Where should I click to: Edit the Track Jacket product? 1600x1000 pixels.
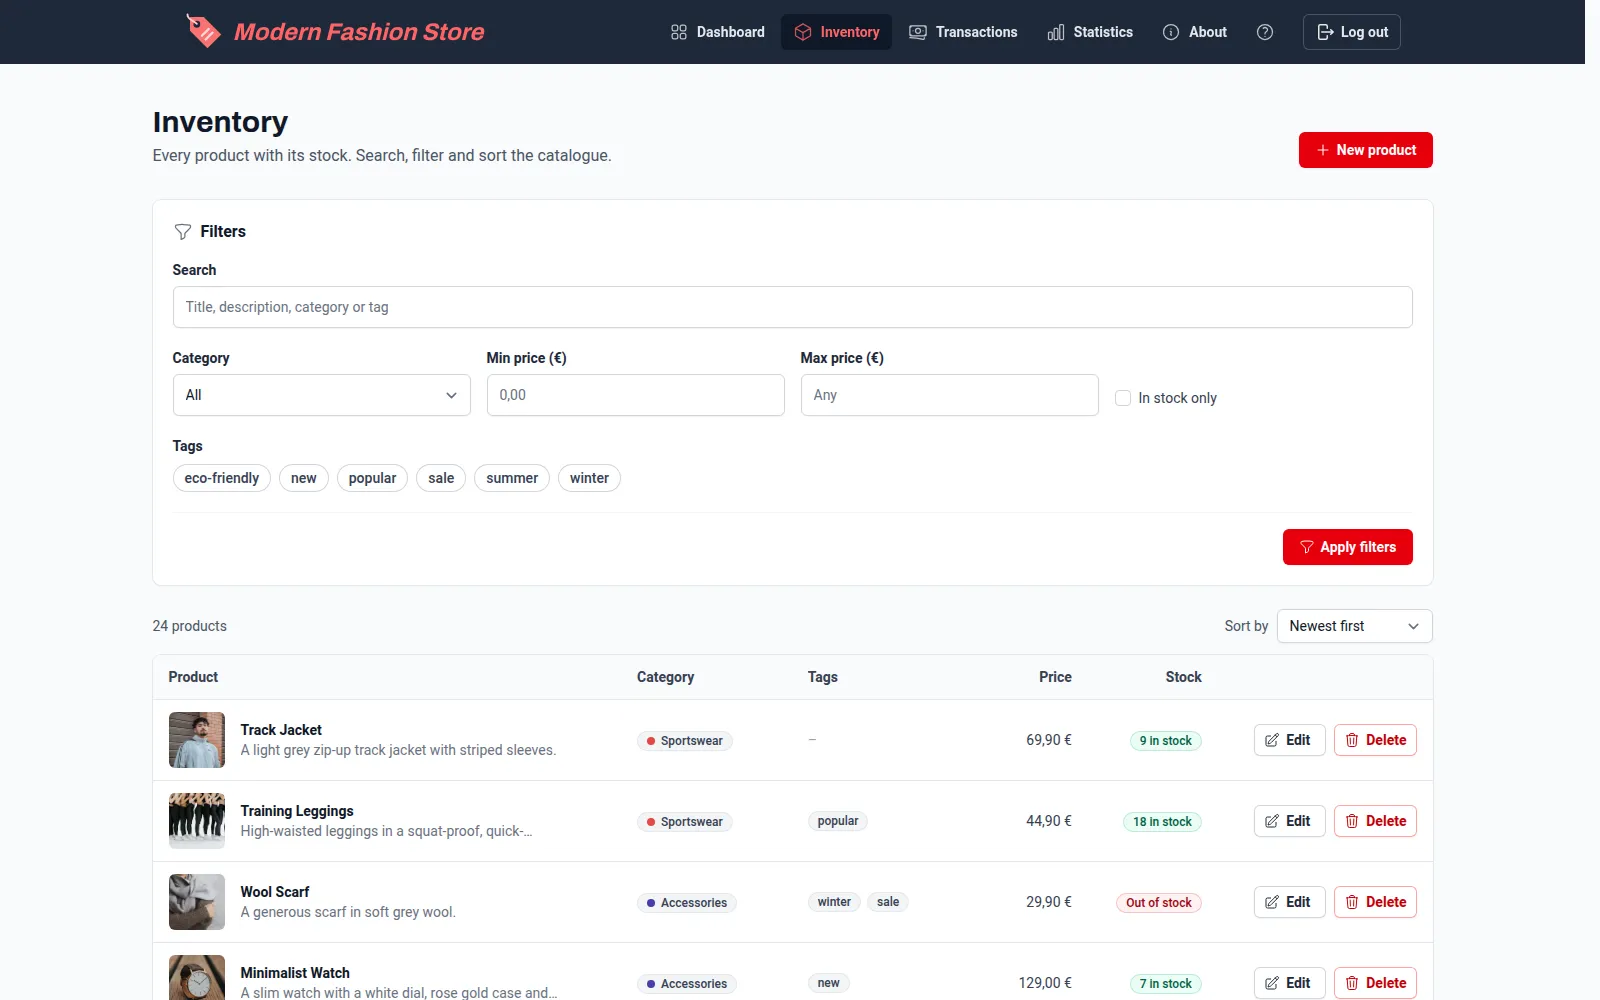1290,740
